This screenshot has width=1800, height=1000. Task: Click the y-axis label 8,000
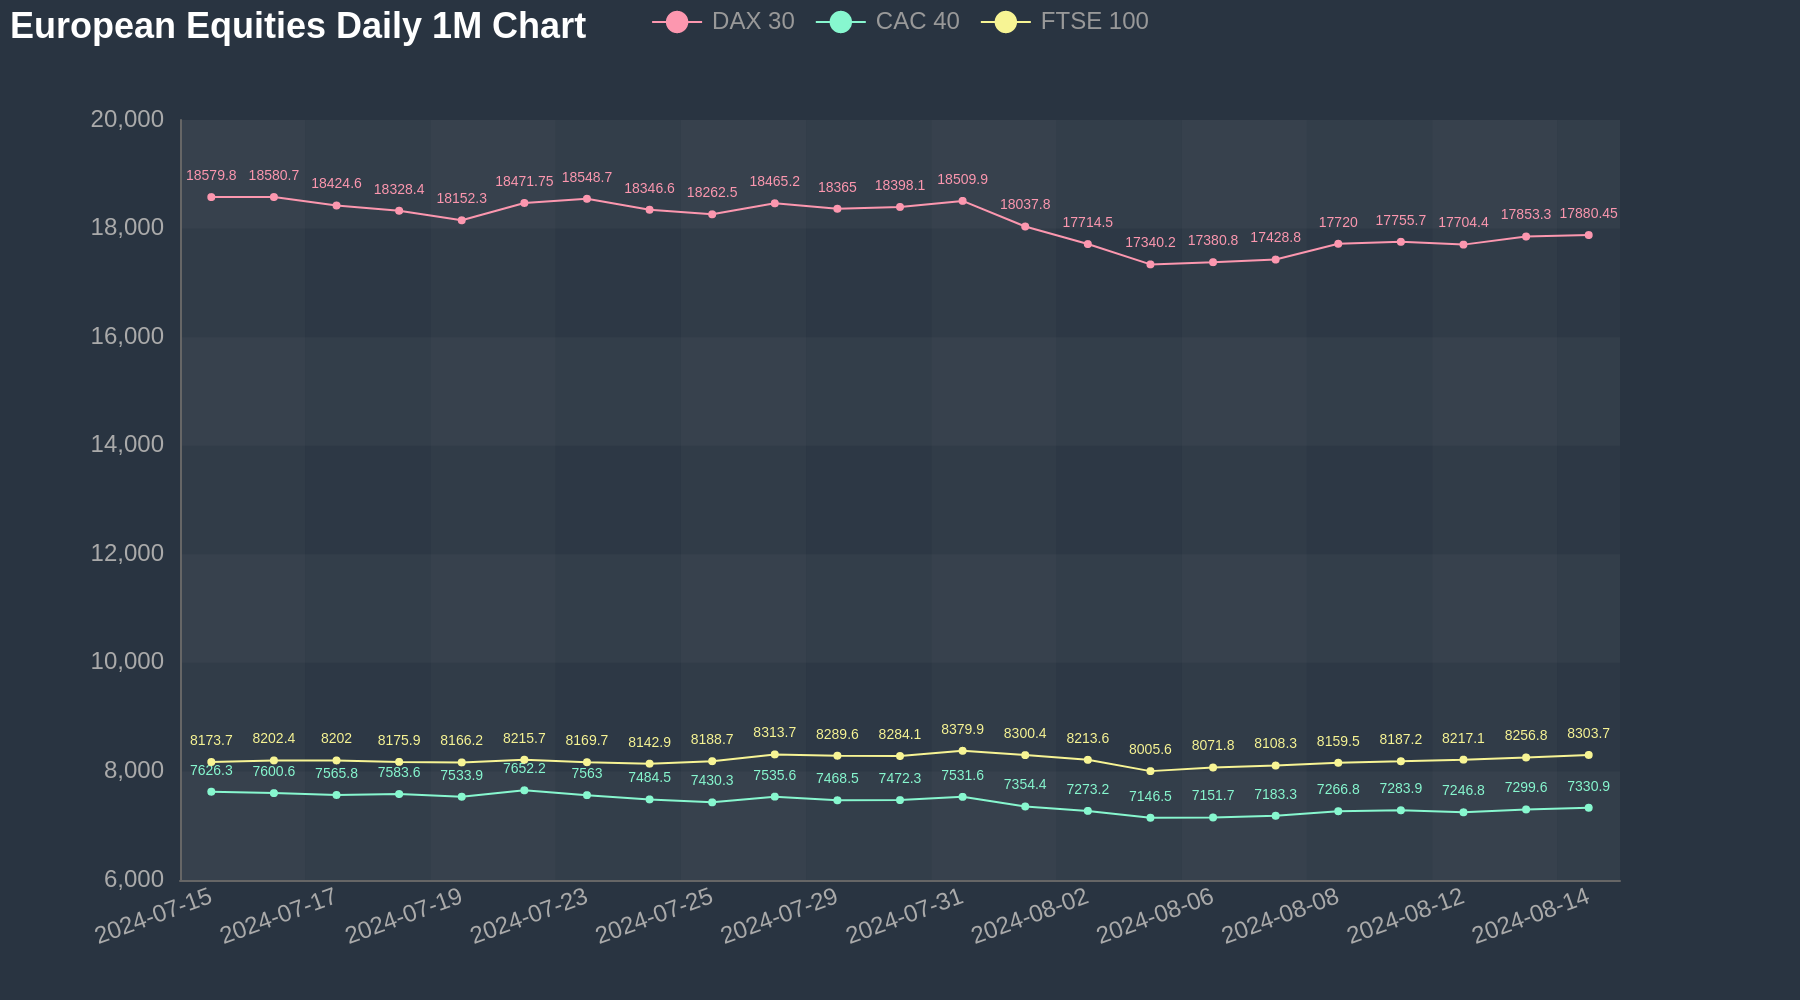(134, 771)
